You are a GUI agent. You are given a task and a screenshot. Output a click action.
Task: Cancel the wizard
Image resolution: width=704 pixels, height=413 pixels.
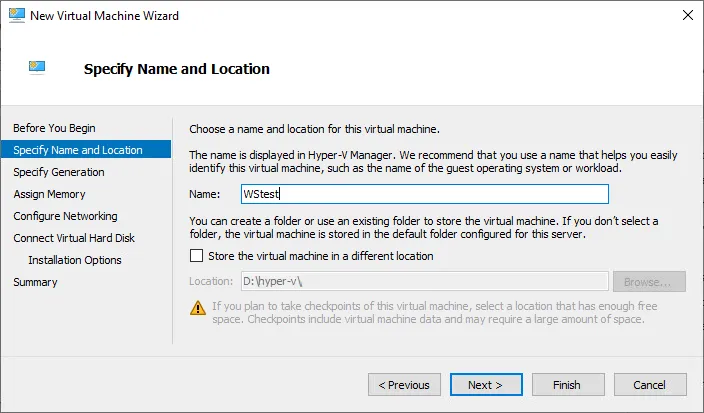point(648,384)
